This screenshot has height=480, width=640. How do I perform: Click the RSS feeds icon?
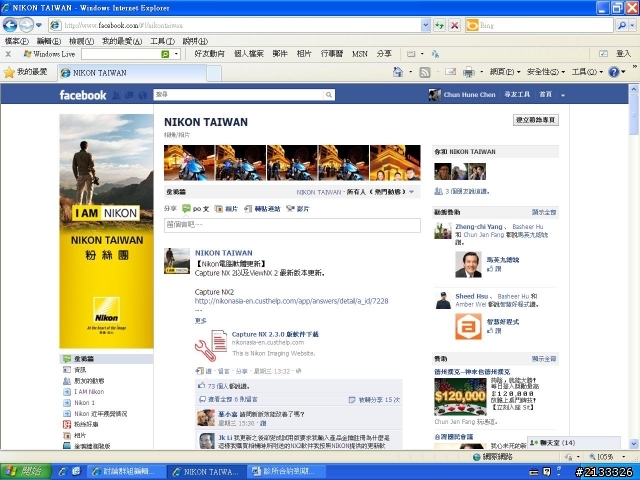click(425, 72)
